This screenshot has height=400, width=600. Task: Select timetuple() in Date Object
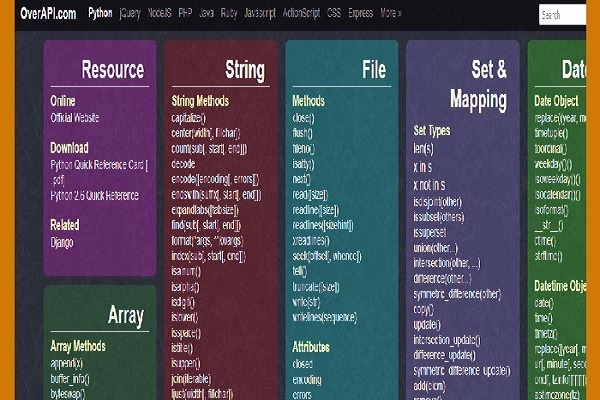point(551,133)
